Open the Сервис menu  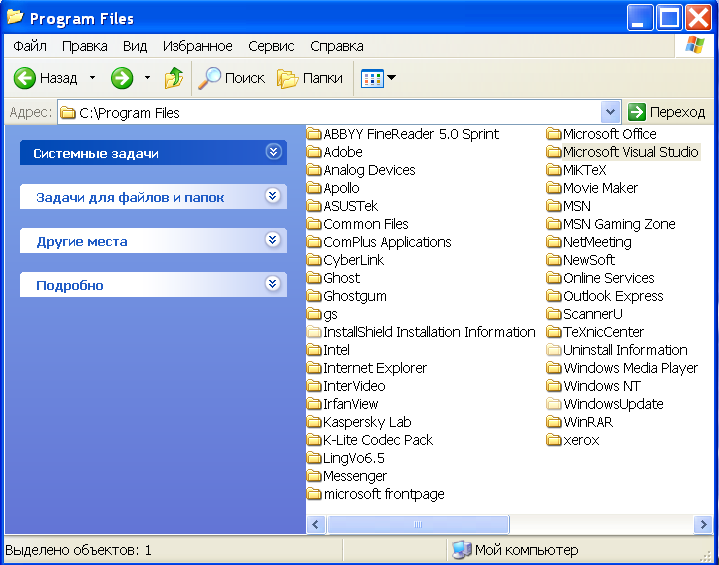click(x=271, y=46)
